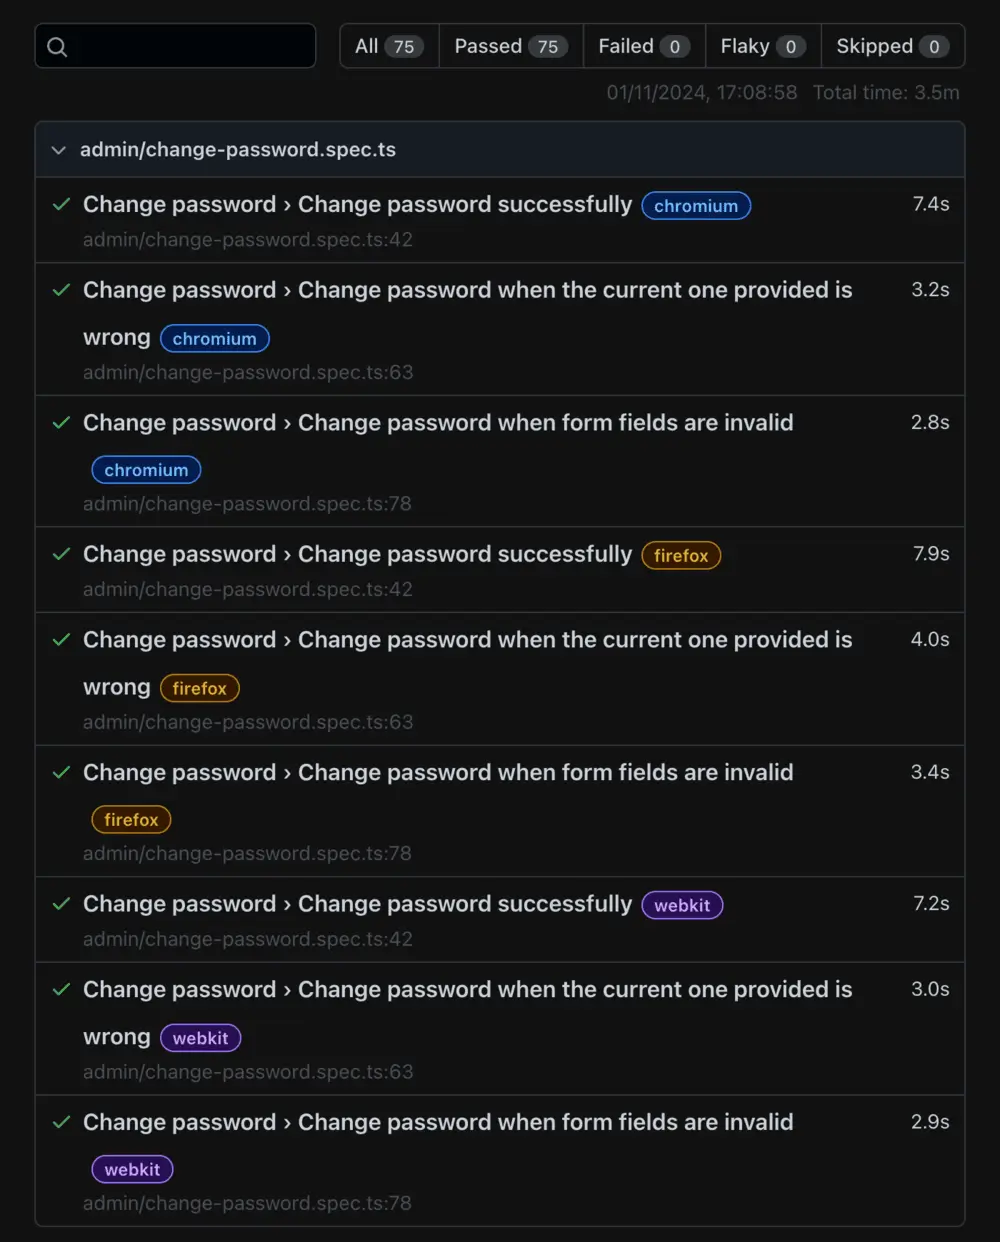Click the firefox badge on successful test
The image size is (1000, 1242).
click(x=681, y=556)
